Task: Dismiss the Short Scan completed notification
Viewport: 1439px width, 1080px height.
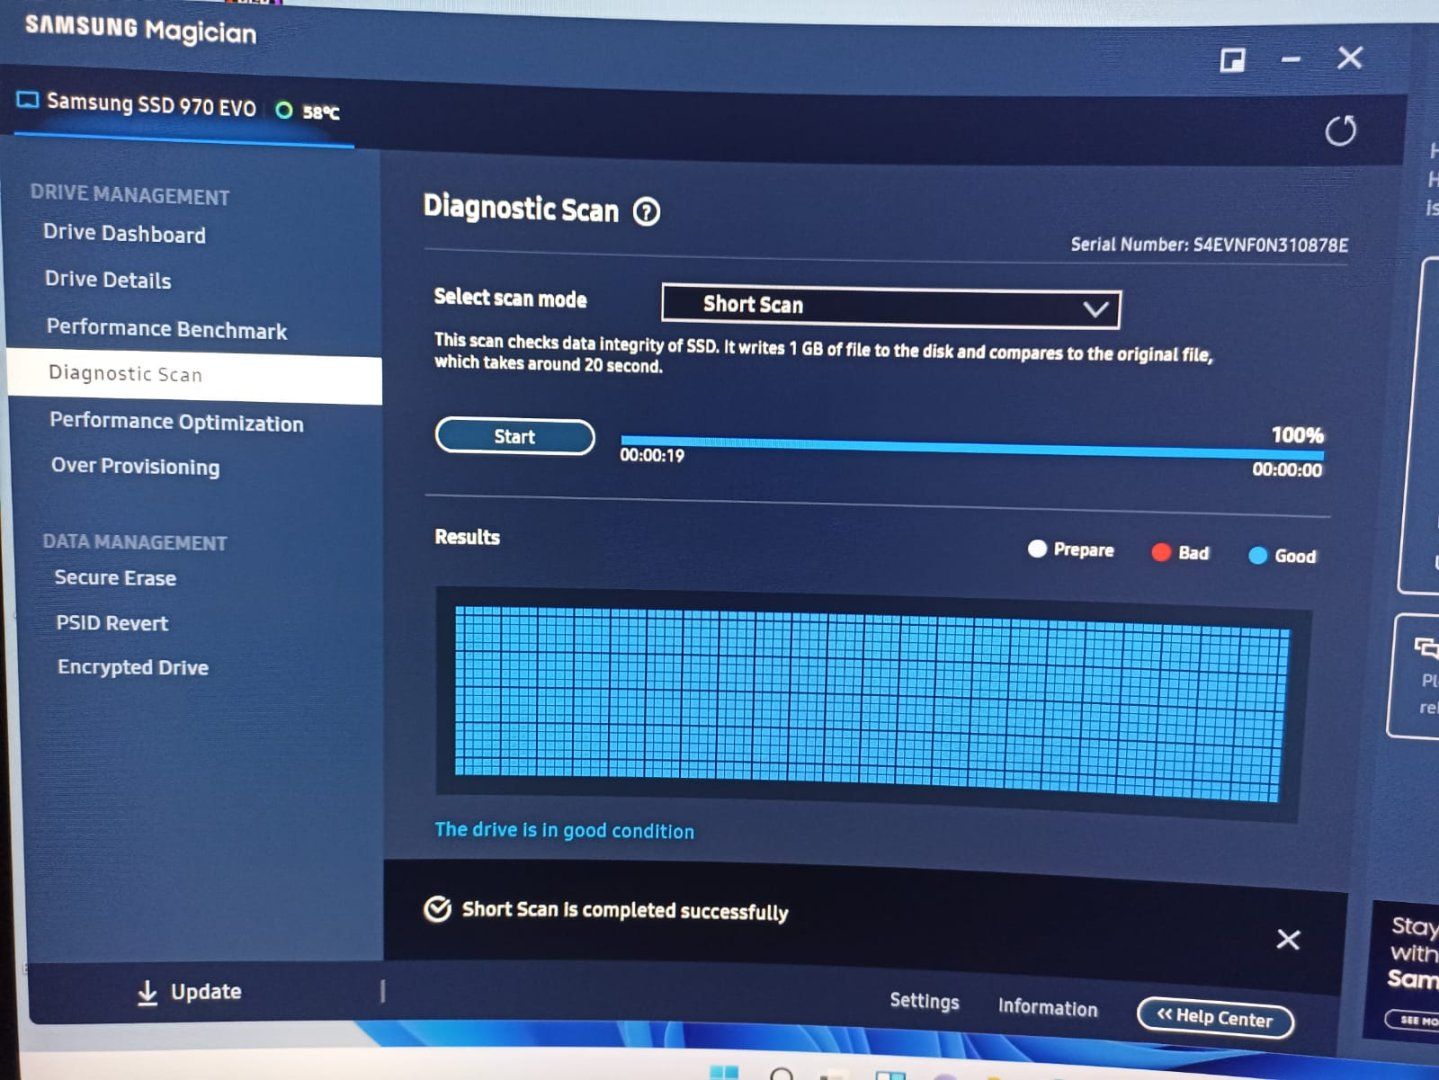Action: pyautogui.click(x=1288, y=939)
